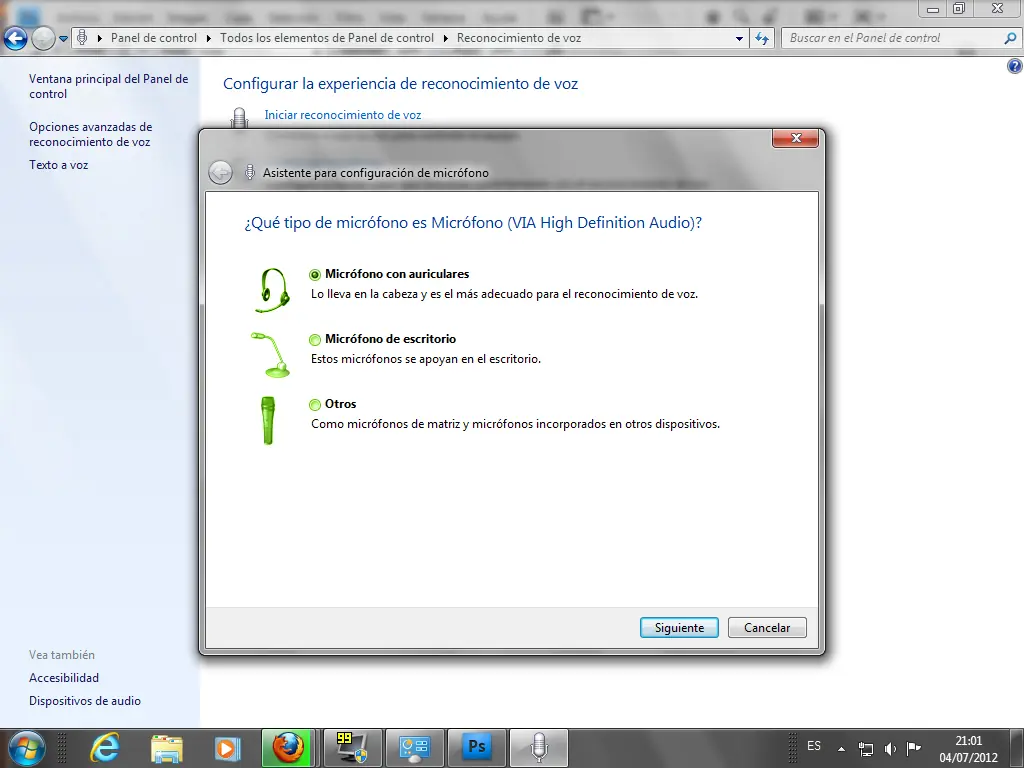Refresh the Control Panel page

point(762,39)
